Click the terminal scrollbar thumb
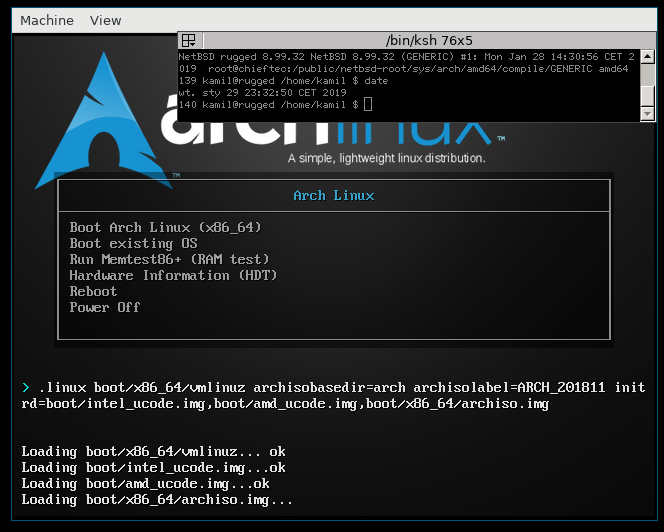 tap(647, 95)
